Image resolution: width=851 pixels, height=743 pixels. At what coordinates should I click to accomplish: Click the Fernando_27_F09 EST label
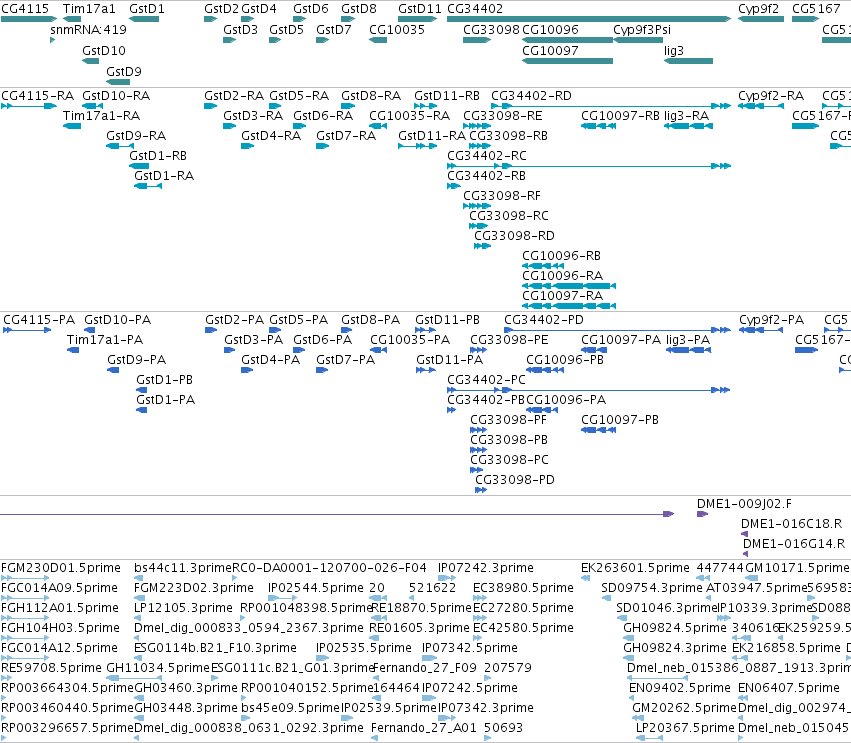[425, 668]
